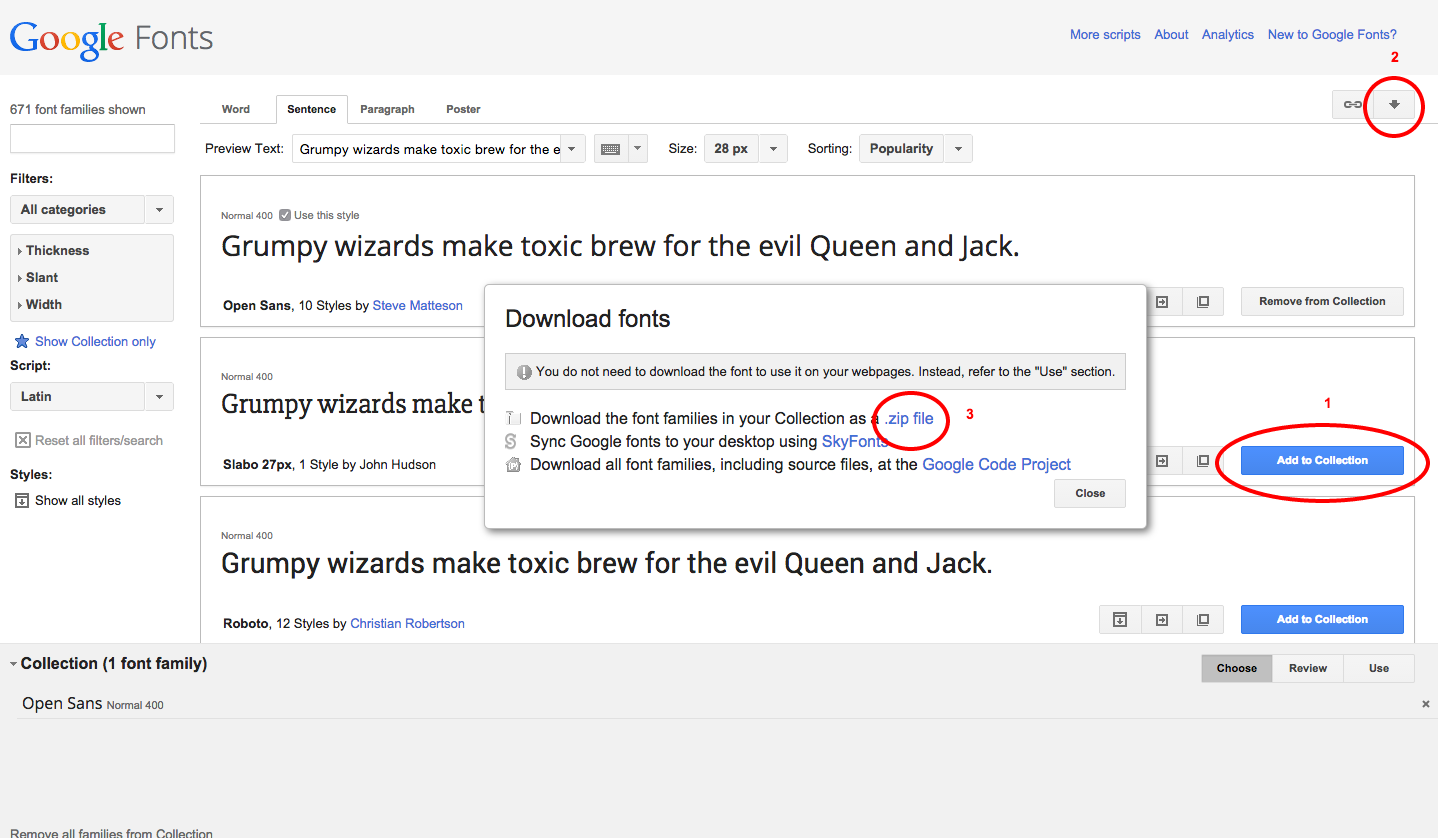1438x838 pixels.
Task: Open the Steve Matteson designer link
Action: click(x=418, y=305)
